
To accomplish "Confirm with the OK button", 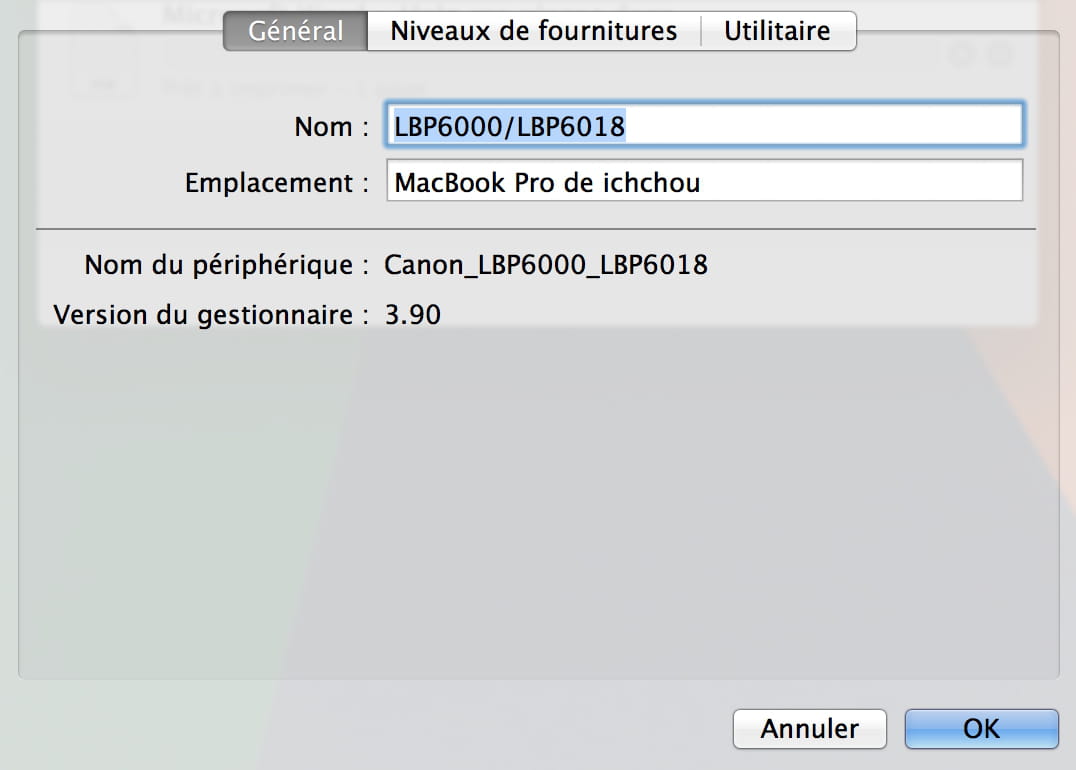I will (x=981, y=729).
